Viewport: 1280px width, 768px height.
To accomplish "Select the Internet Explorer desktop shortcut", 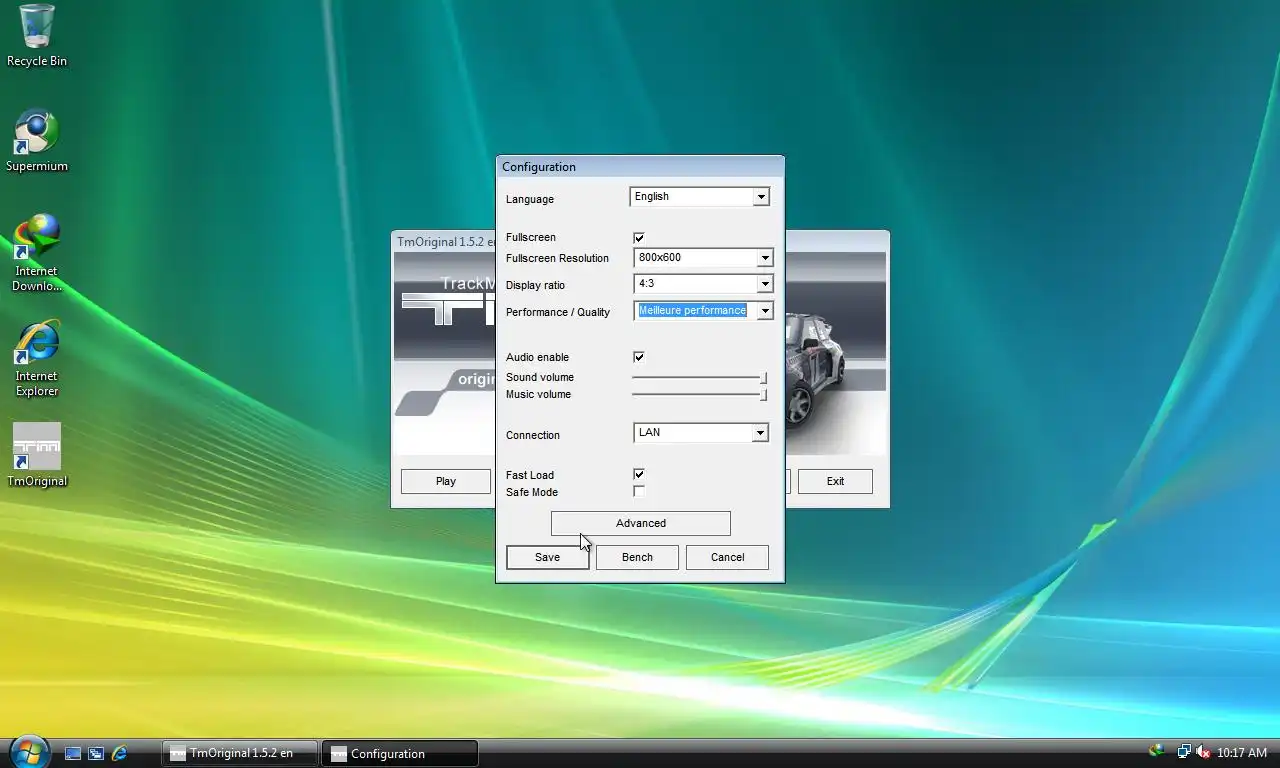I will [37, 358].
